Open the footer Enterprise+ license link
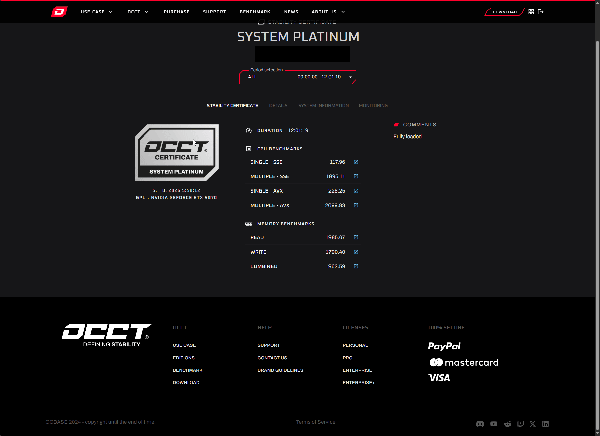600x436 pixels. pyautogui.click(x=359, y=383)
